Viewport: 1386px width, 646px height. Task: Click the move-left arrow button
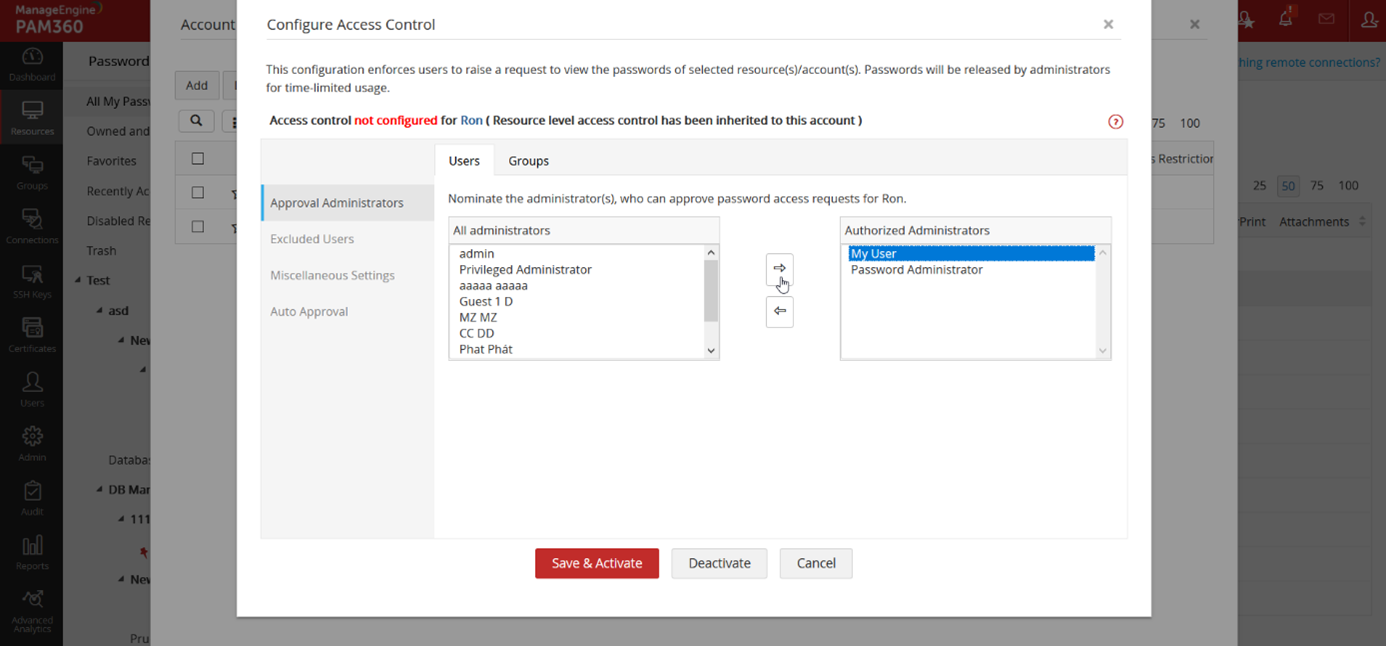pos(779,311)
